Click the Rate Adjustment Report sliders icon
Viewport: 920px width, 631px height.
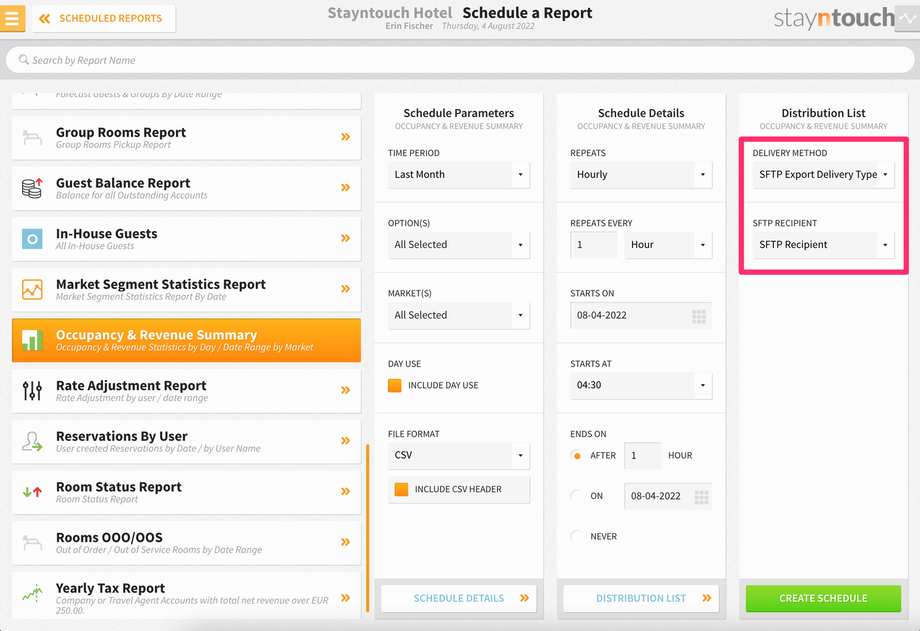[32, 390]
